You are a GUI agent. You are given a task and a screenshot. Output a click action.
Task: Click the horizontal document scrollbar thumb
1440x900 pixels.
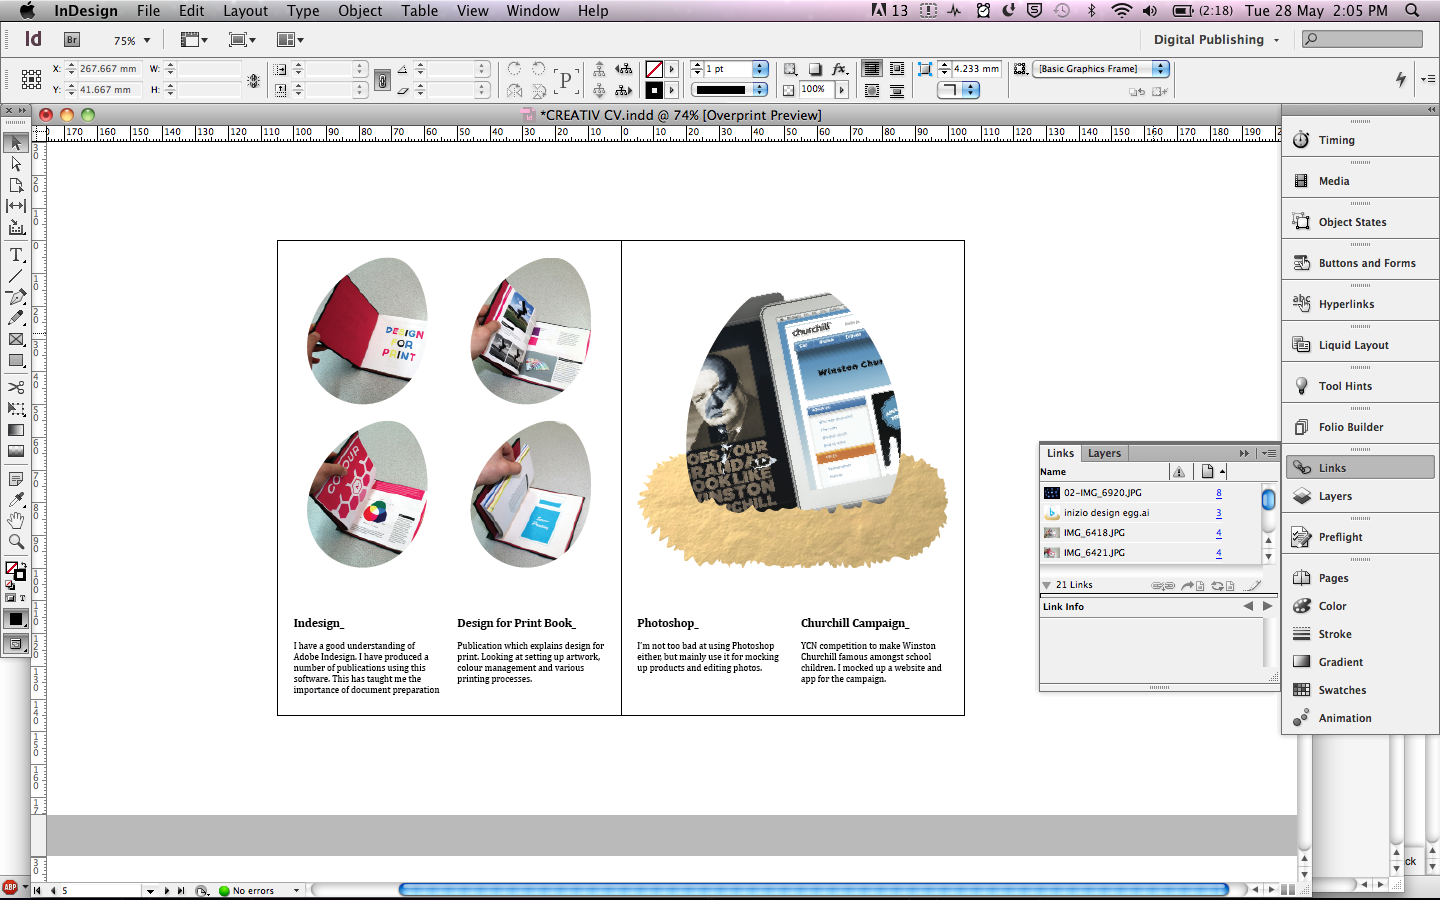coord(813,889)
